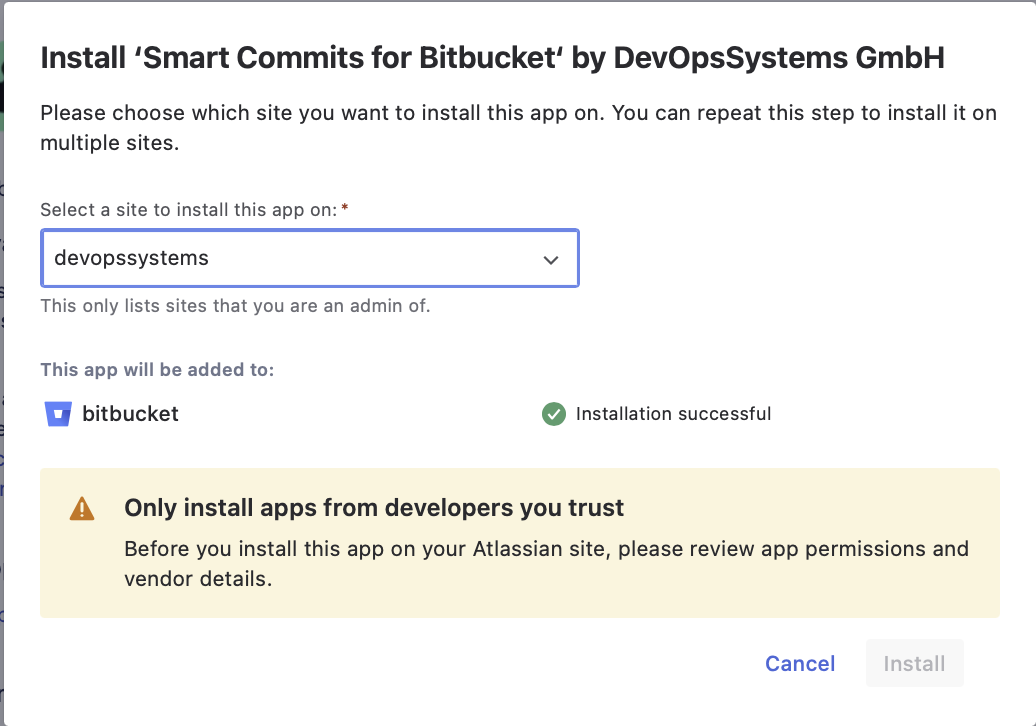
Task: Click 'This only lists sites' helper text
Action: [x=235, y=306]
